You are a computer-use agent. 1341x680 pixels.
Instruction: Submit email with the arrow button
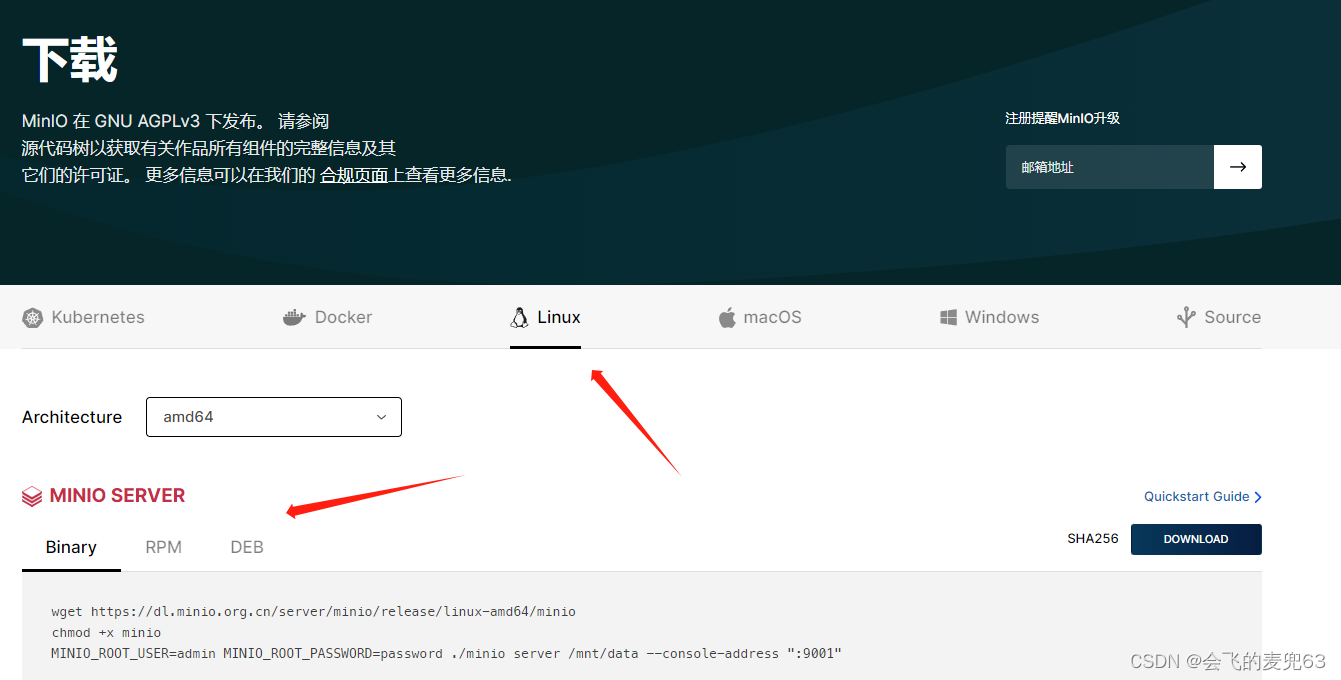coord(1238,167)
